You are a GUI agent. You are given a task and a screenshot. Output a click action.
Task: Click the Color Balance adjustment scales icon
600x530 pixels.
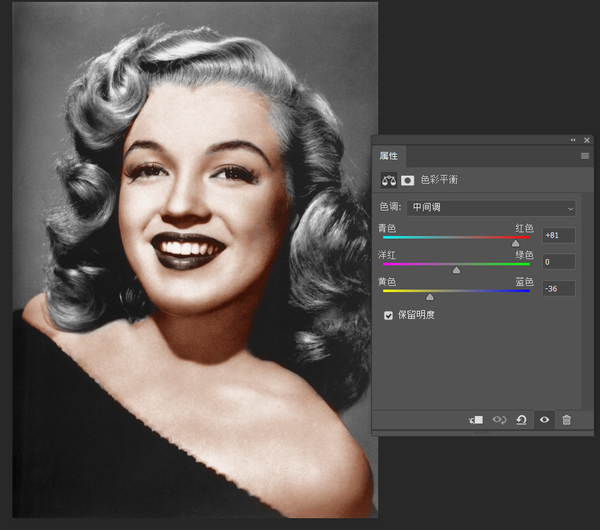point(389,180)
